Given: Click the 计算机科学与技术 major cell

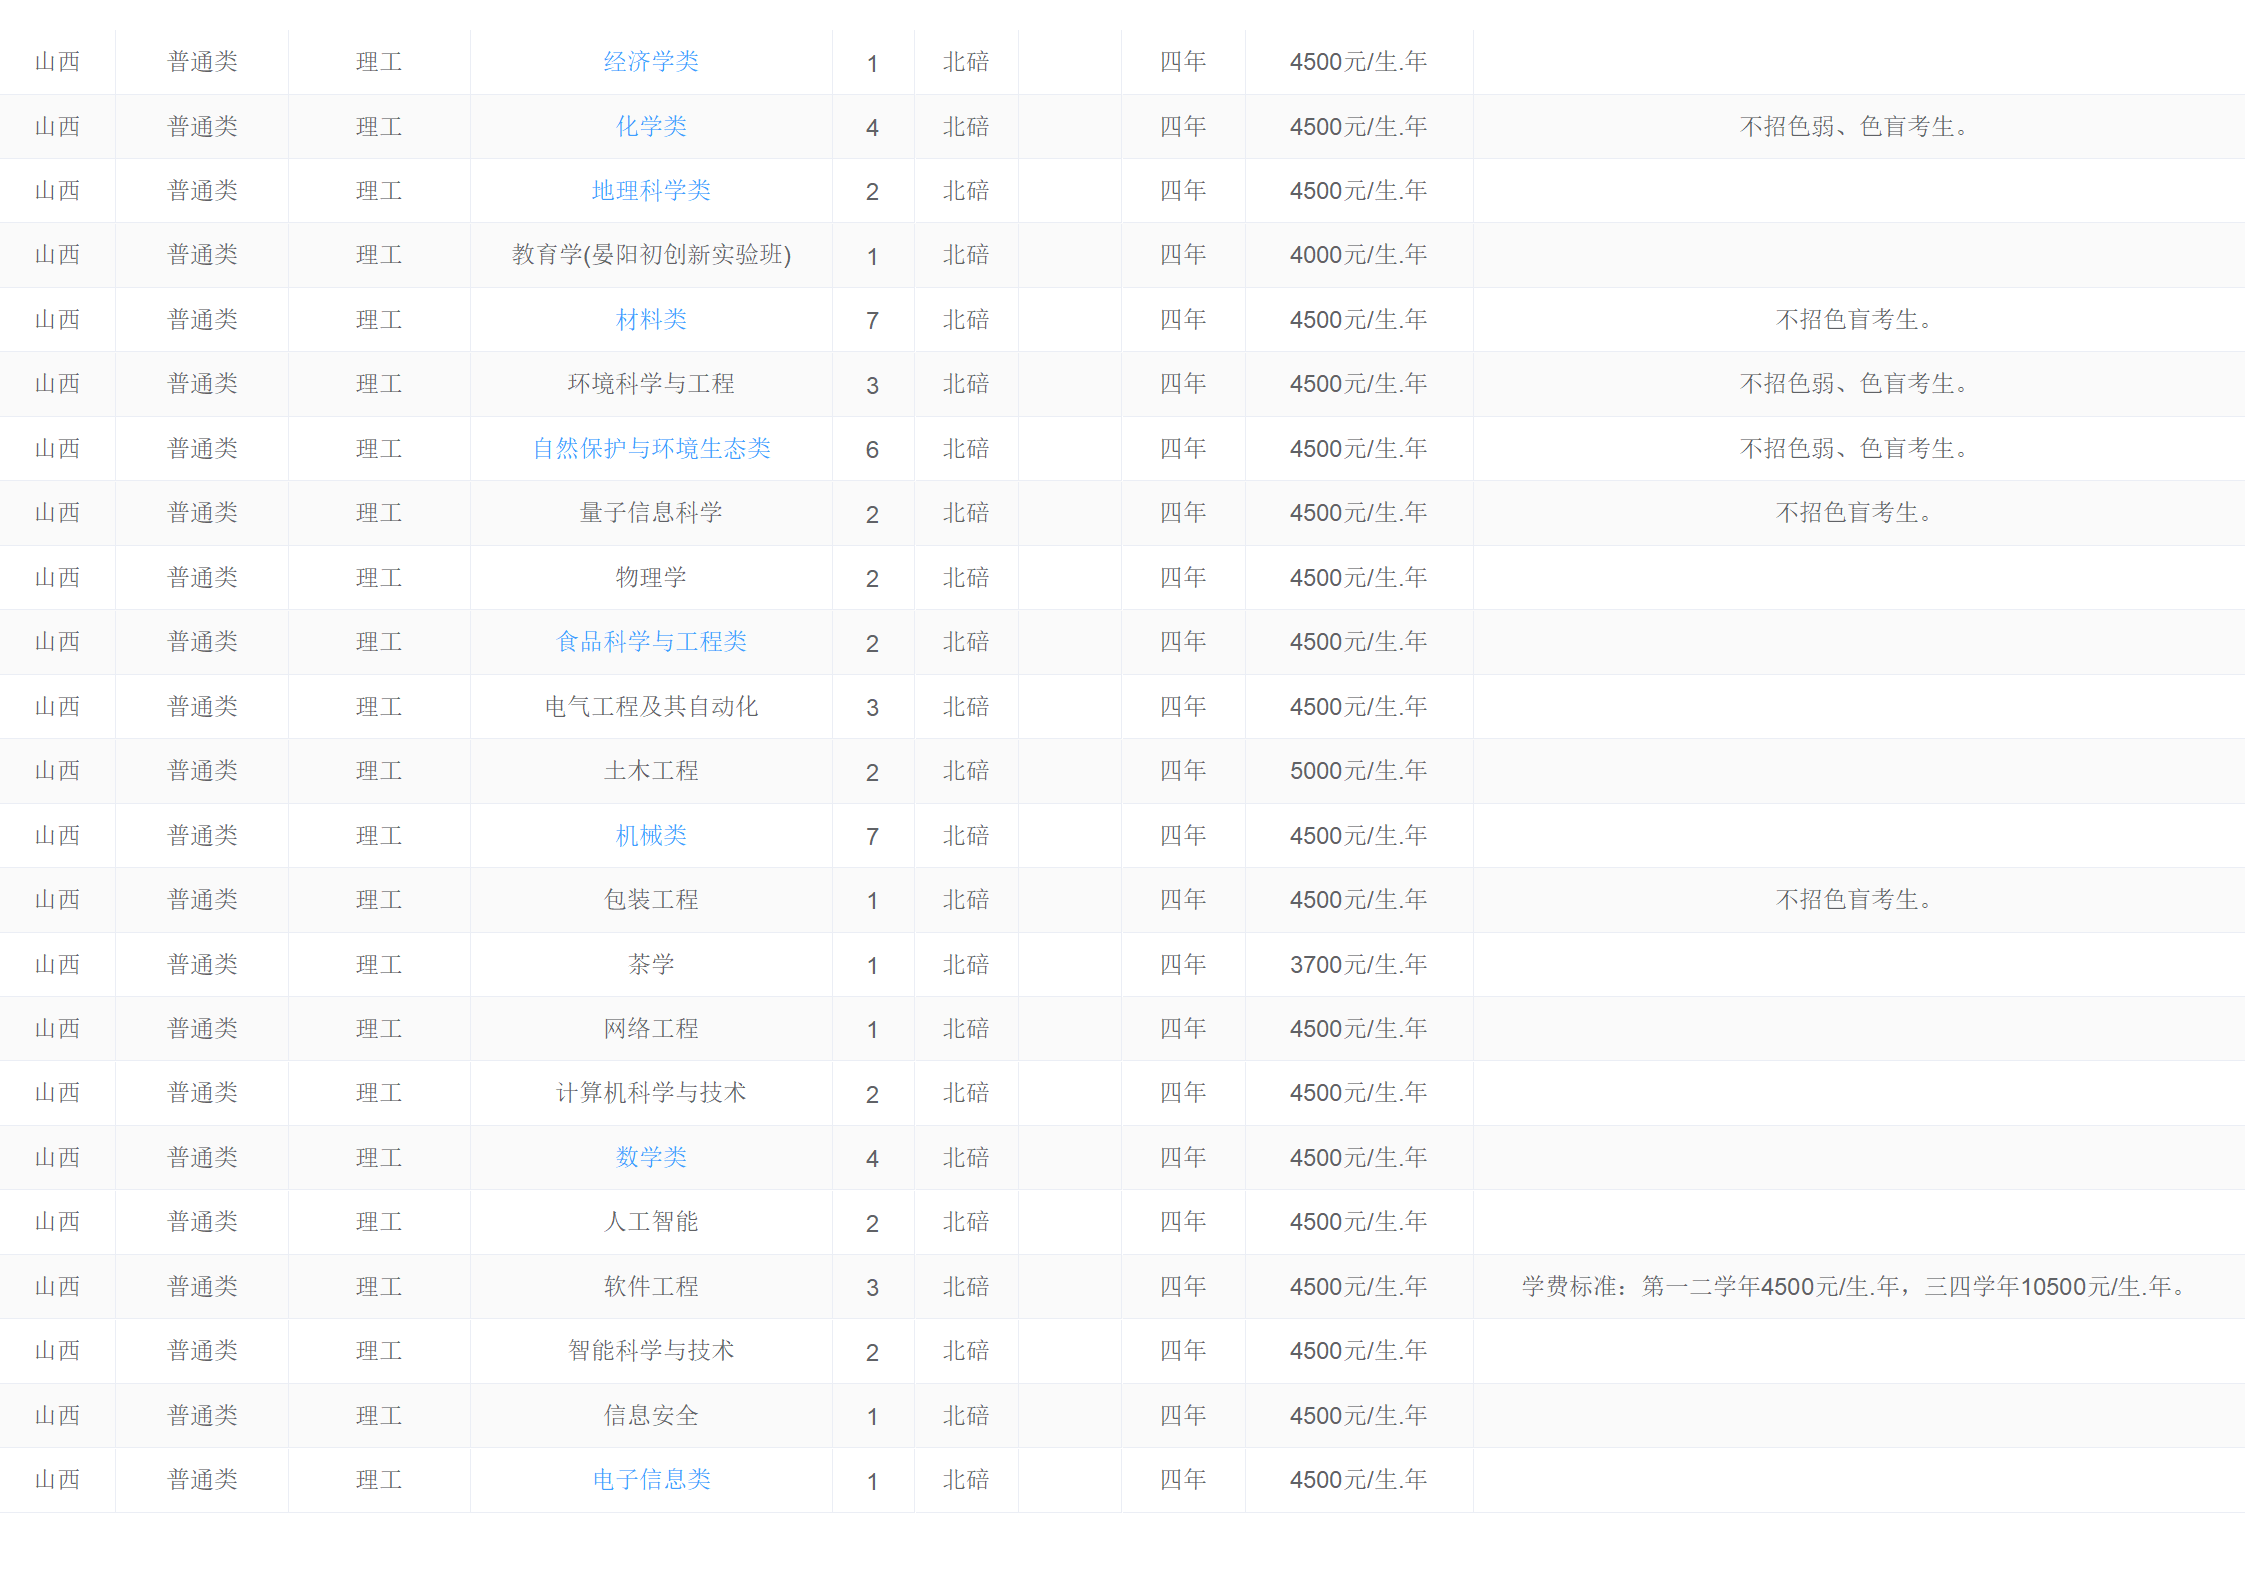Looking at the screenshot, I should pyautogui.click(x=651, y=1093).
